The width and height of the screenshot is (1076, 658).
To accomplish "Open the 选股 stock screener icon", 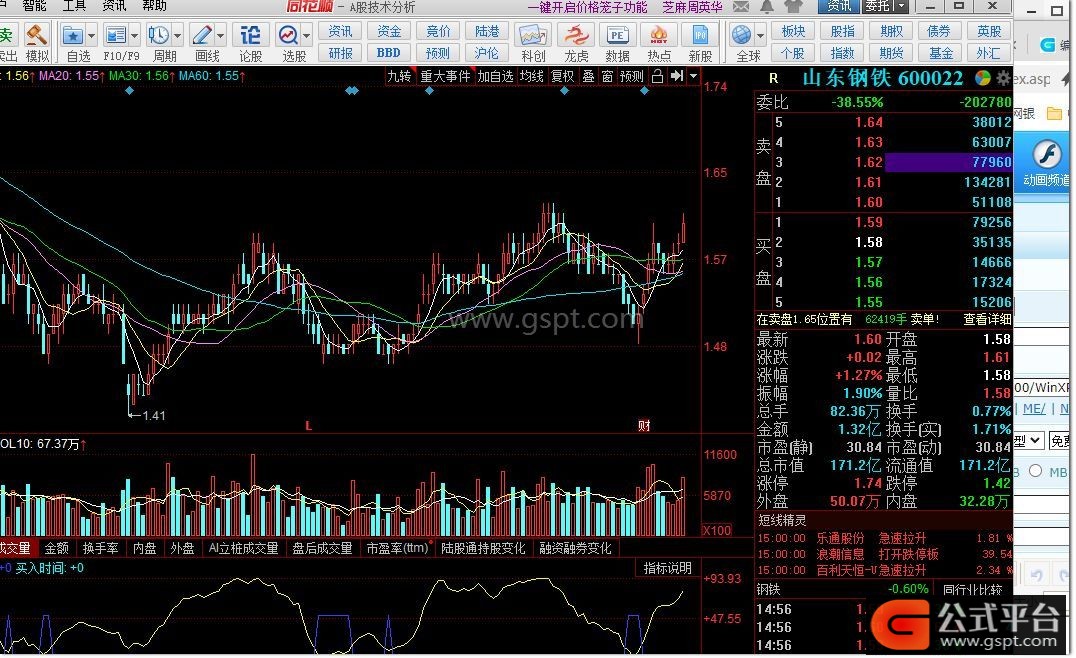I will click(x=288, y=35).
